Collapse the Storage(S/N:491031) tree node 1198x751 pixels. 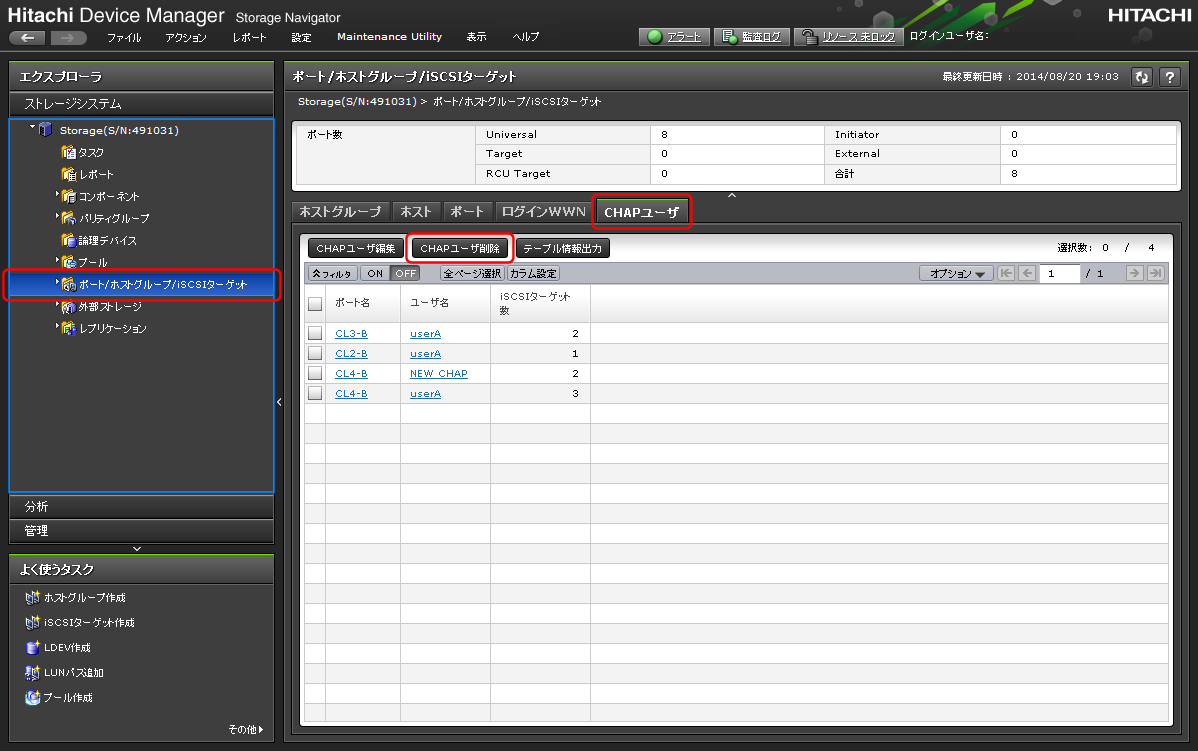coord(32,127)
